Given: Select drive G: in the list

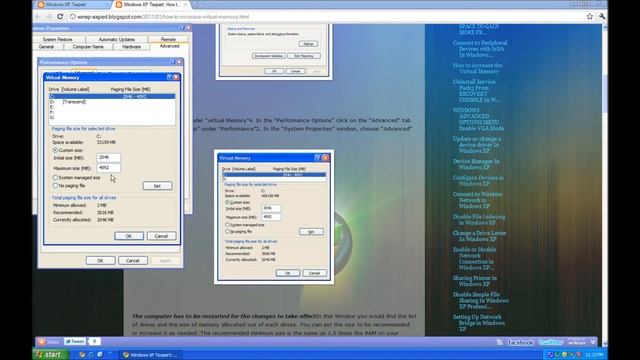Looking at the screenshot, I should (x=112, y=117).
